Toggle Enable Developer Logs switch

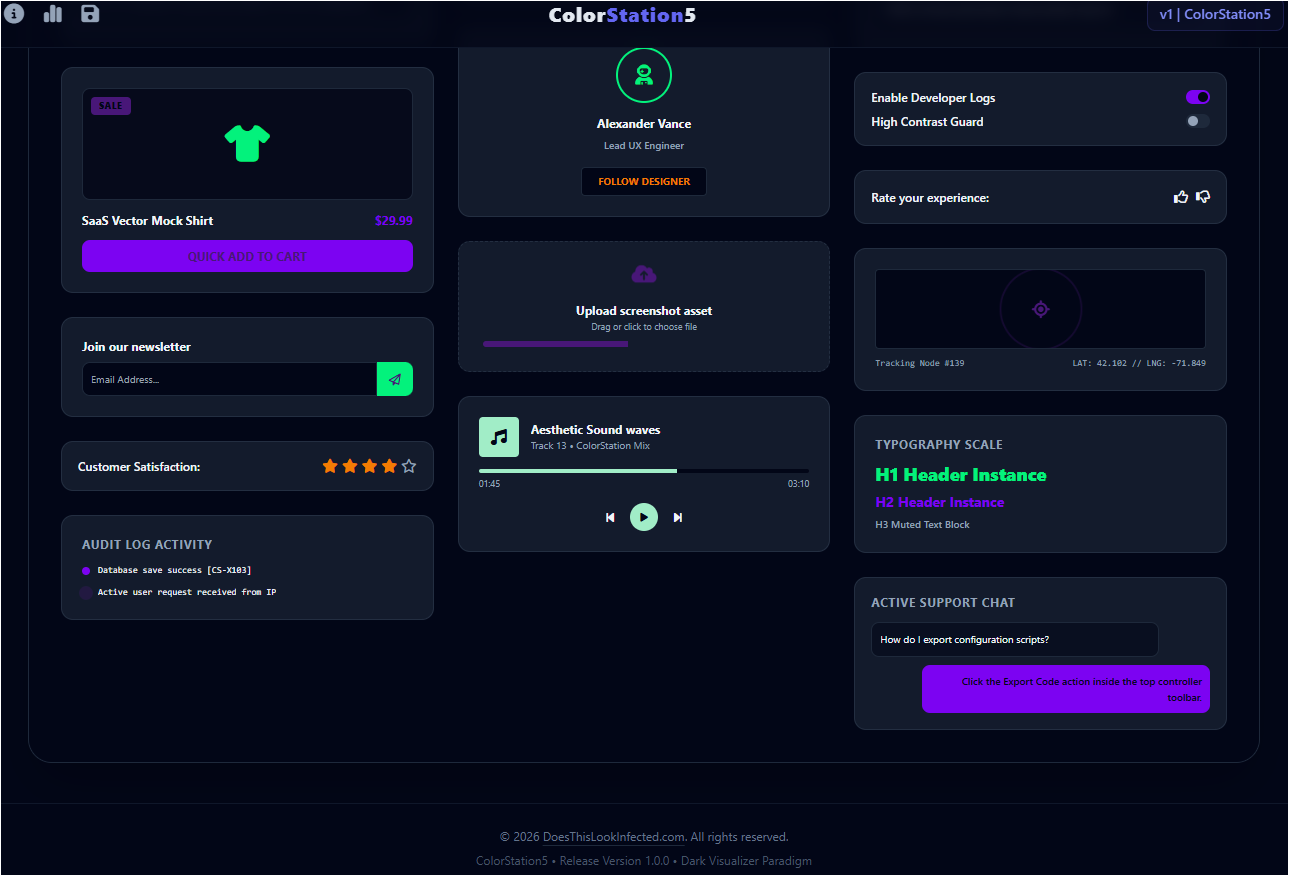point(1198,97)
